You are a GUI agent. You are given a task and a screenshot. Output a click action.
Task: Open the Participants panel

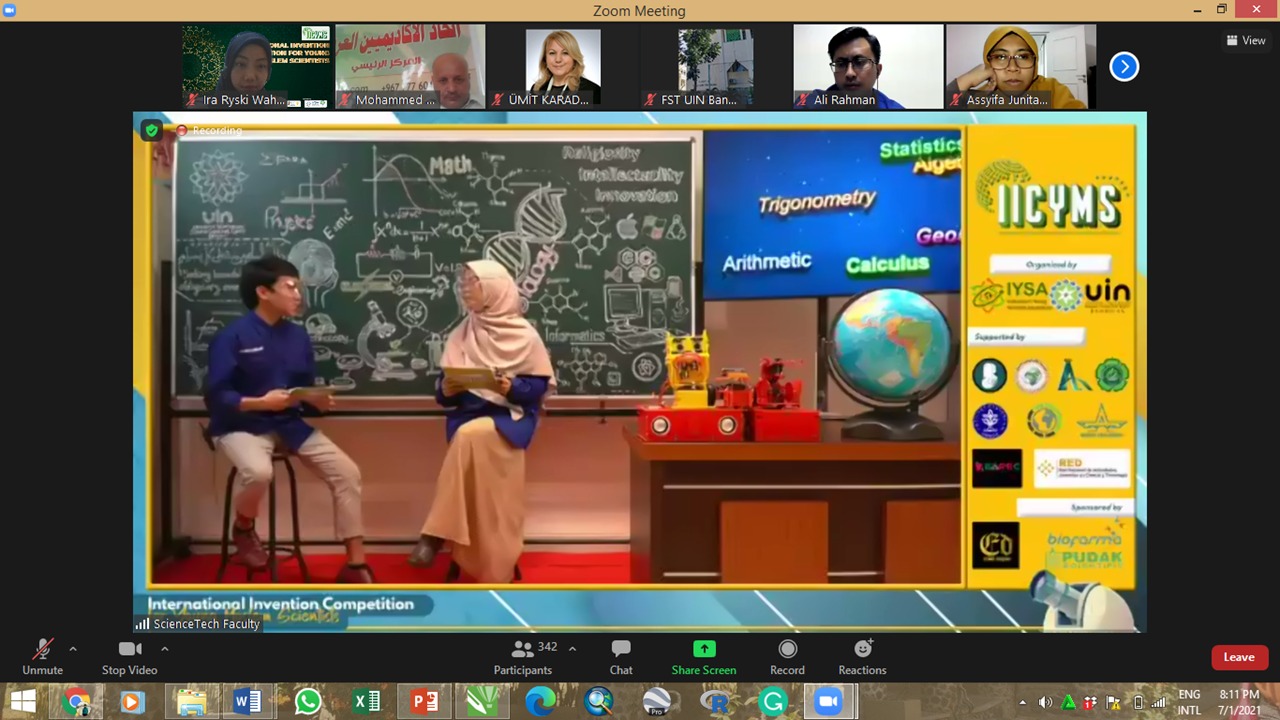[522, 655]
